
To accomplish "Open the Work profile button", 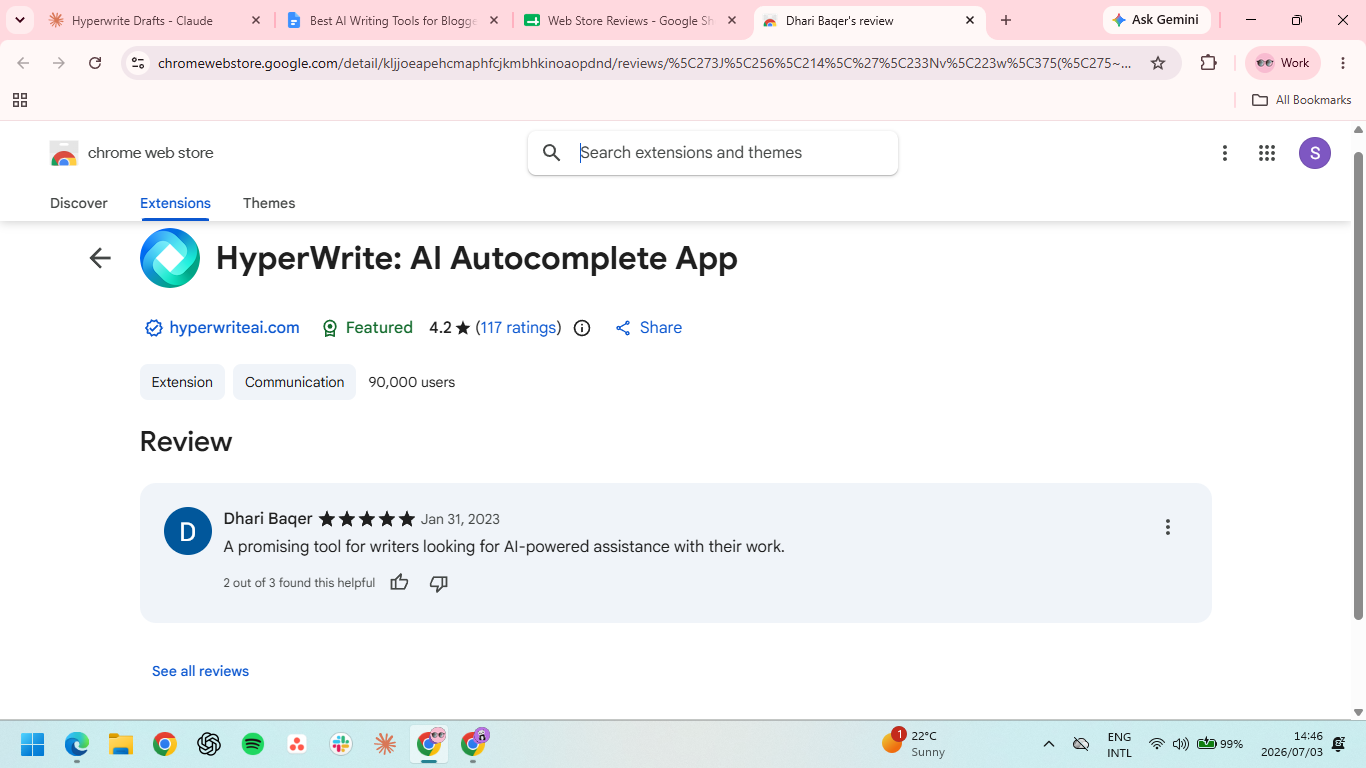I will tap(1283, 63).
